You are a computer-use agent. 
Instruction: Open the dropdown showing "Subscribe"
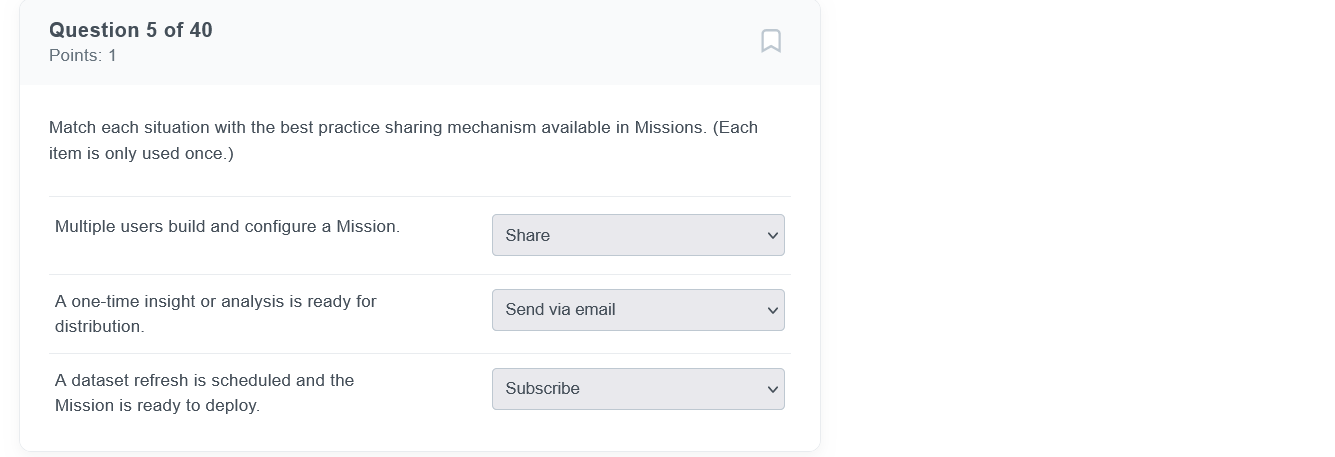[637, 389]
